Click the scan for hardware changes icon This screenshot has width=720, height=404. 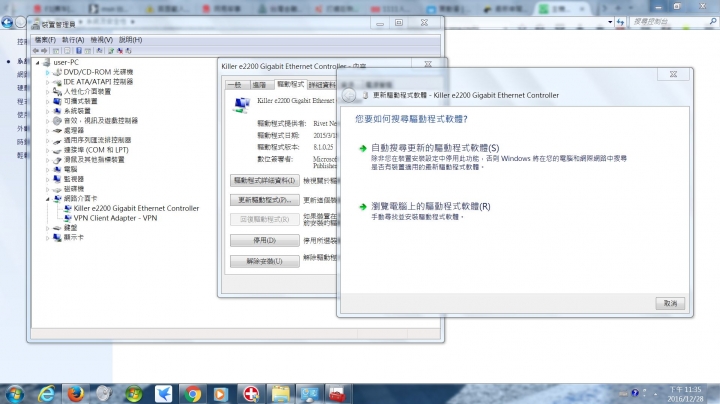click(x=99, y=50)
